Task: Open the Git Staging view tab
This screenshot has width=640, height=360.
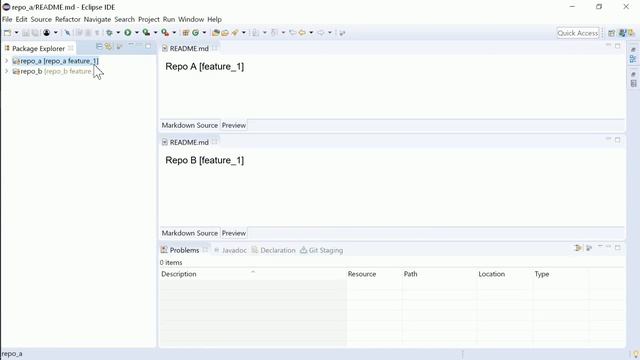Action: point(322,250)
